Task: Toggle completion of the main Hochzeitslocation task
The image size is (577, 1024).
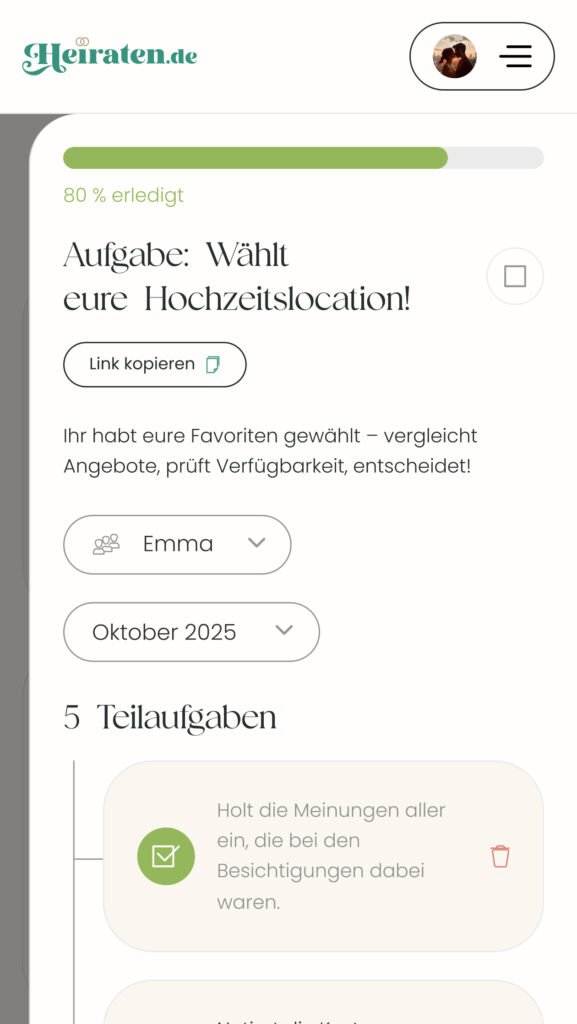Action: coord(514,276)
